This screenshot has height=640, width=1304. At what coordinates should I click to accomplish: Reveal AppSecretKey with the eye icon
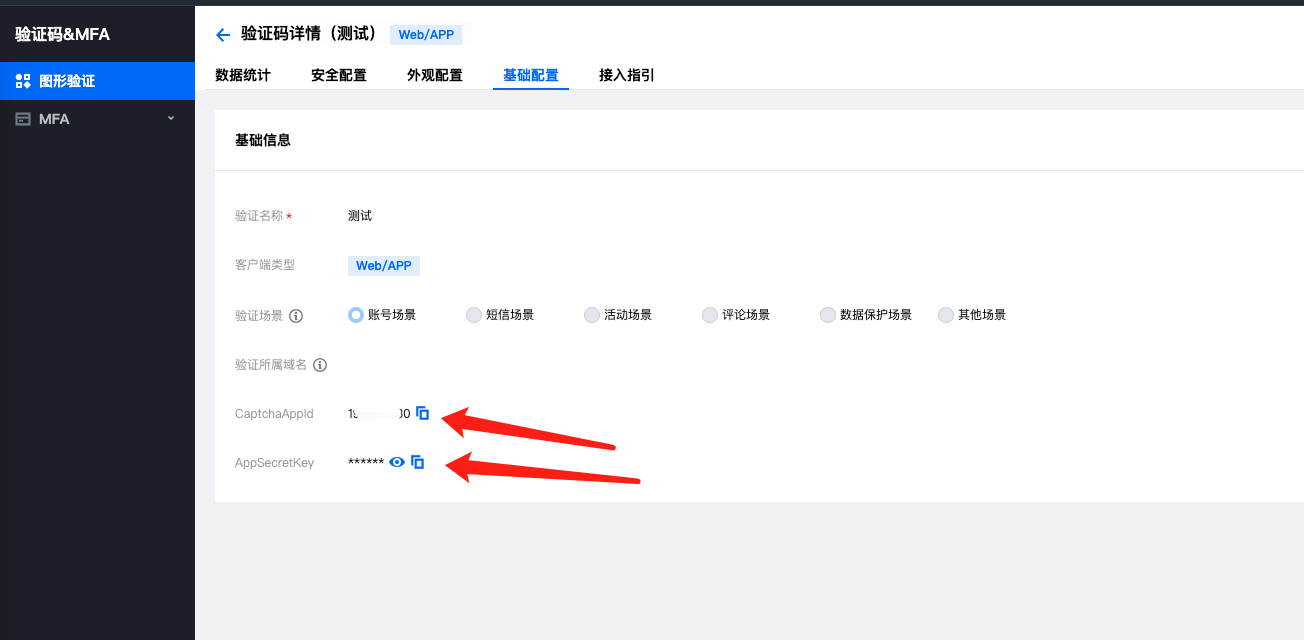click(397, 462)
